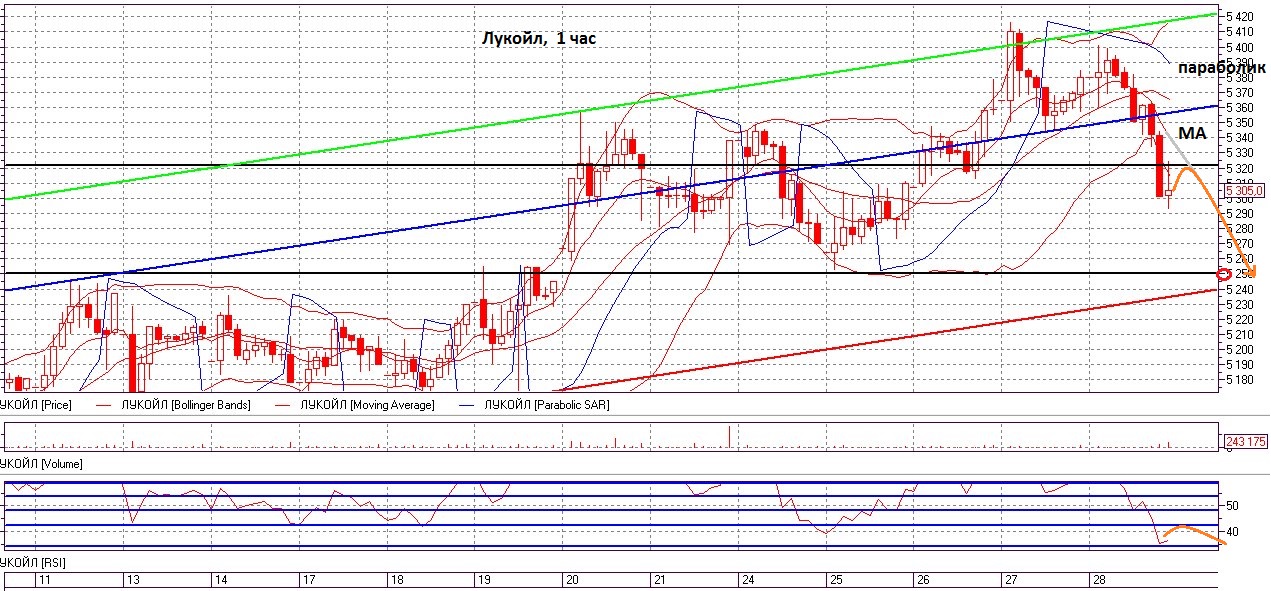Image resolution: width=1271 pixels, height=591 pixels.
Task: Click RSI axis label 40
Action: [x=1232, y=532]
